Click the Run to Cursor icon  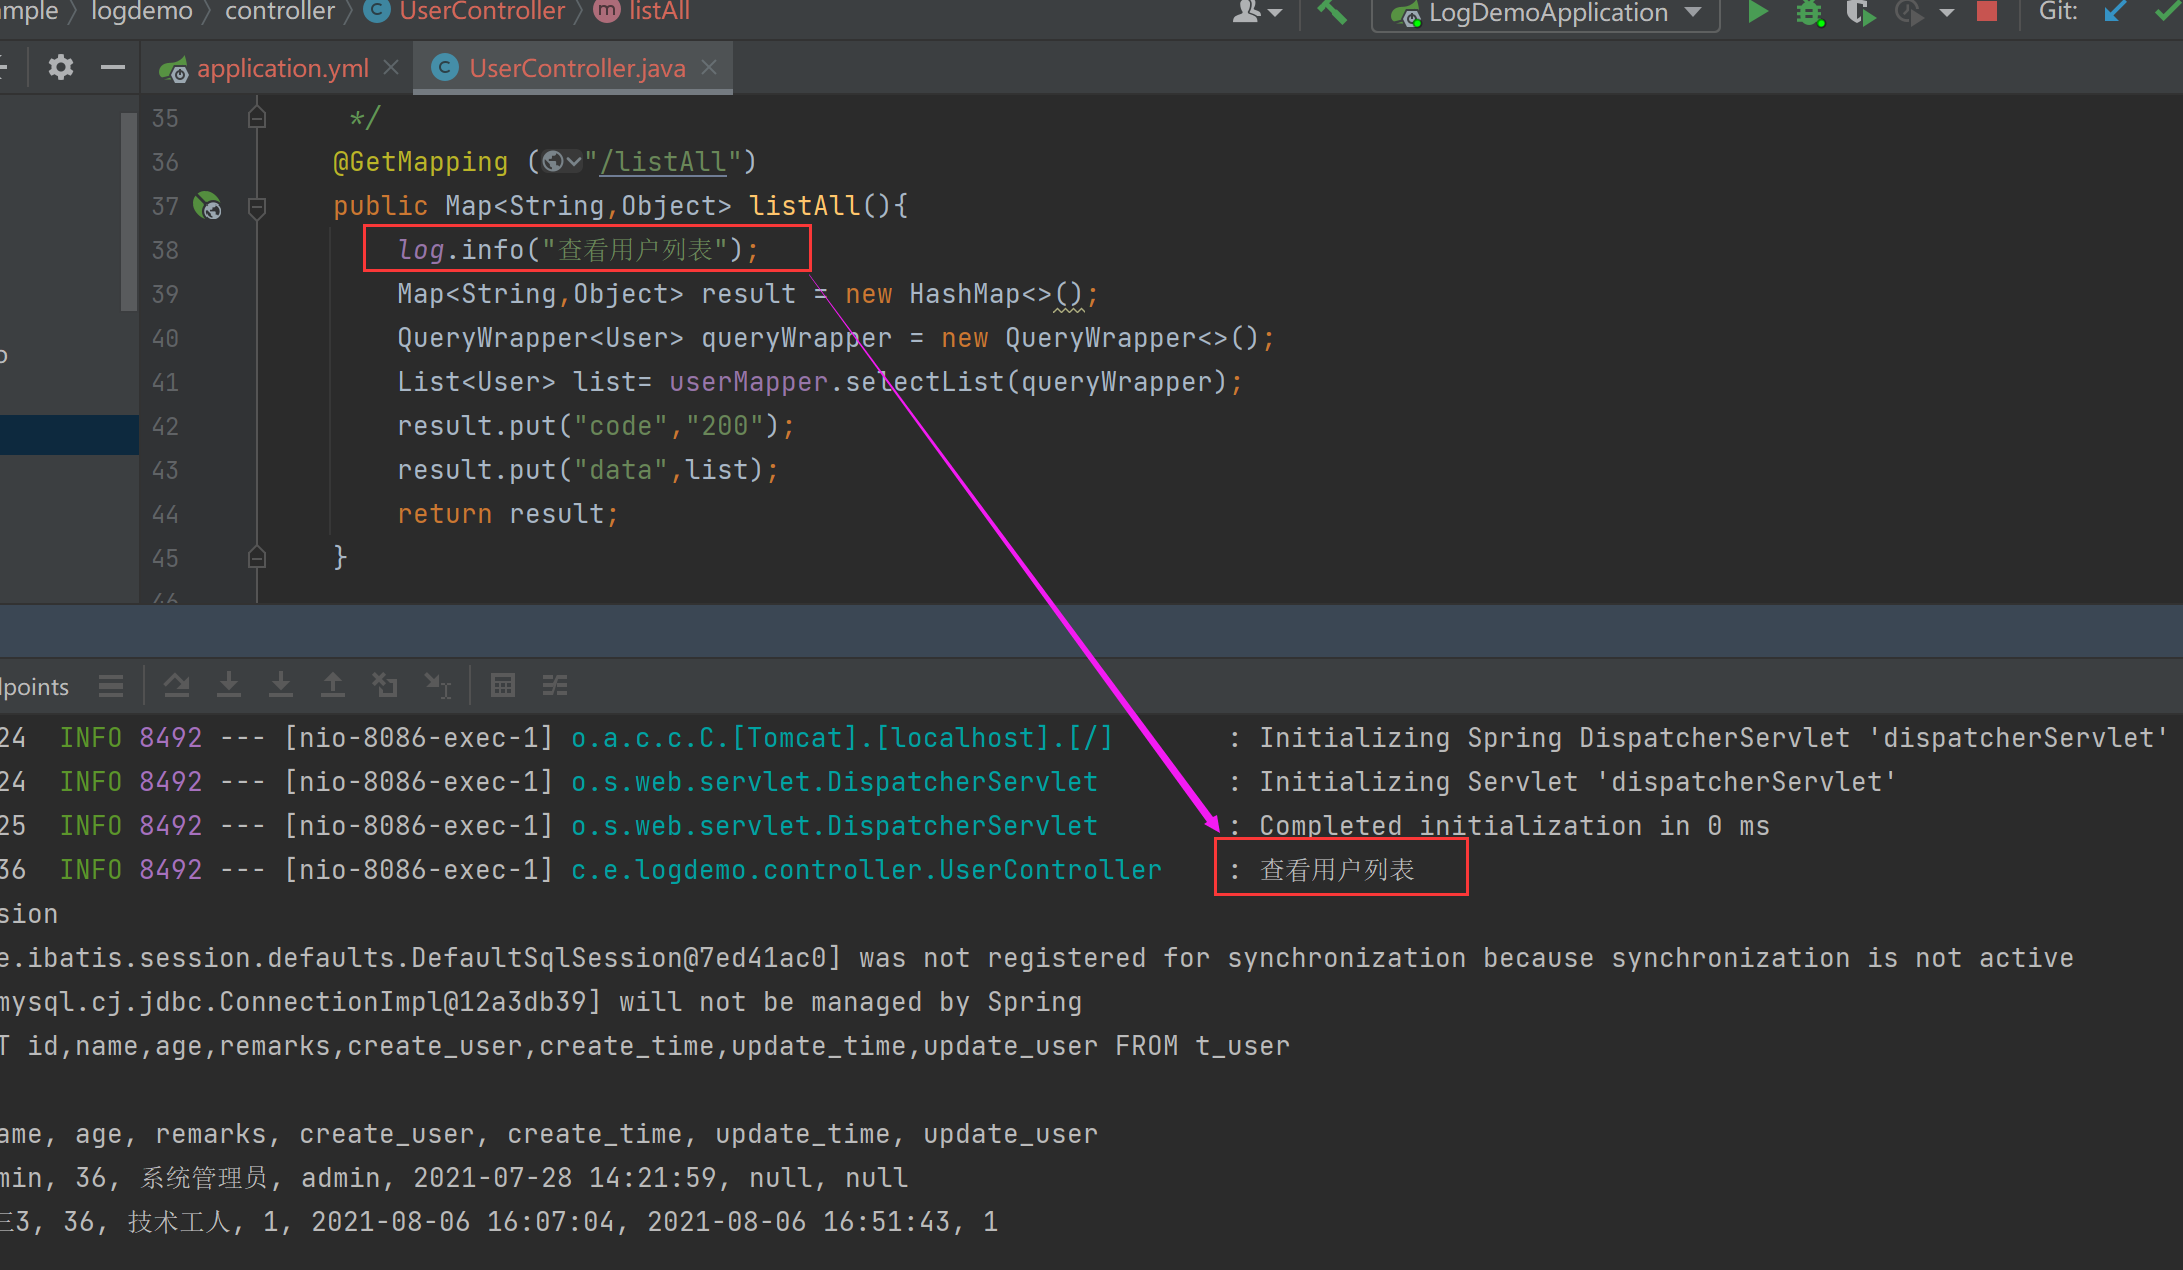pos(437,685)
